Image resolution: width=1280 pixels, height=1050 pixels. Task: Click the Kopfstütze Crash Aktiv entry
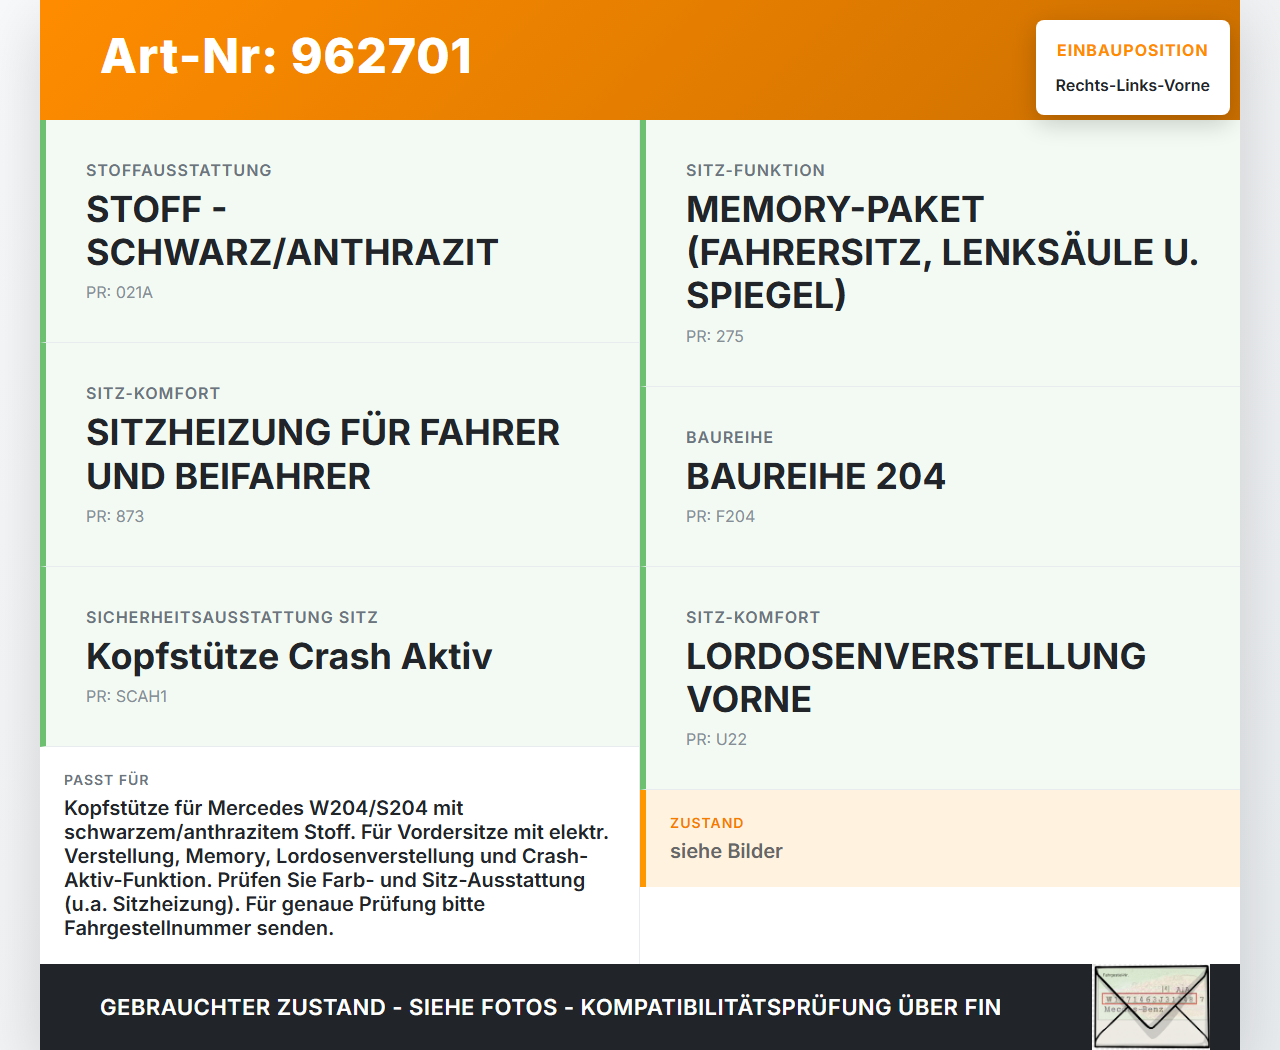(289, 657)
